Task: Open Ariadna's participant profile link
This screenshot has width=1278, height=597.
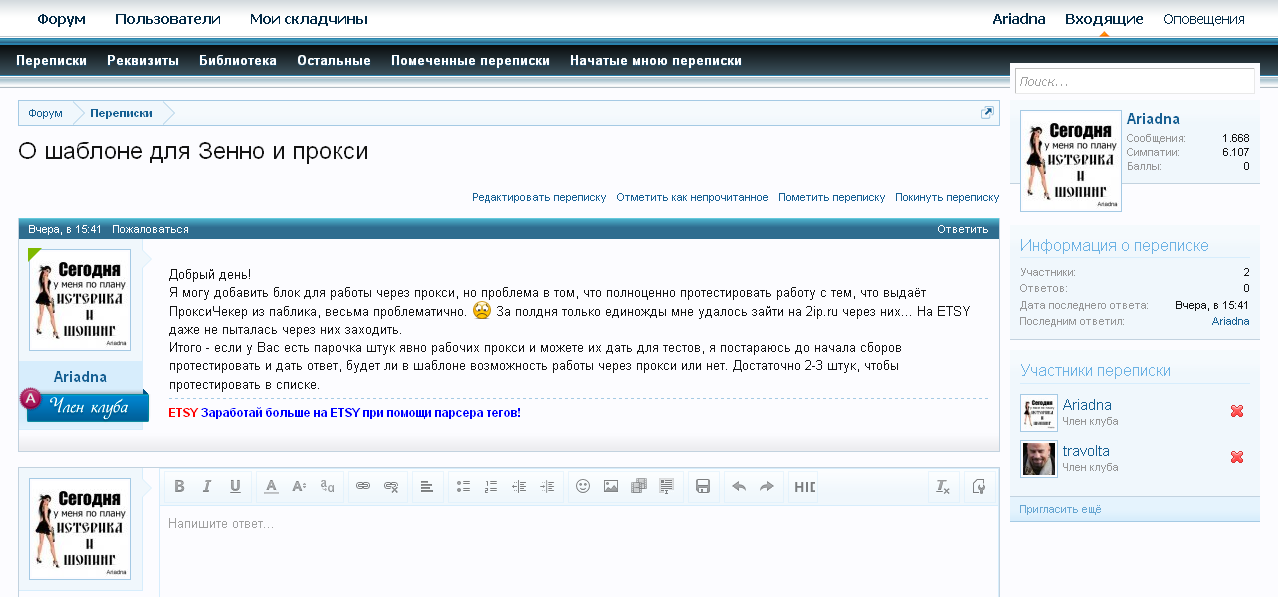Action: [1087, 405]
